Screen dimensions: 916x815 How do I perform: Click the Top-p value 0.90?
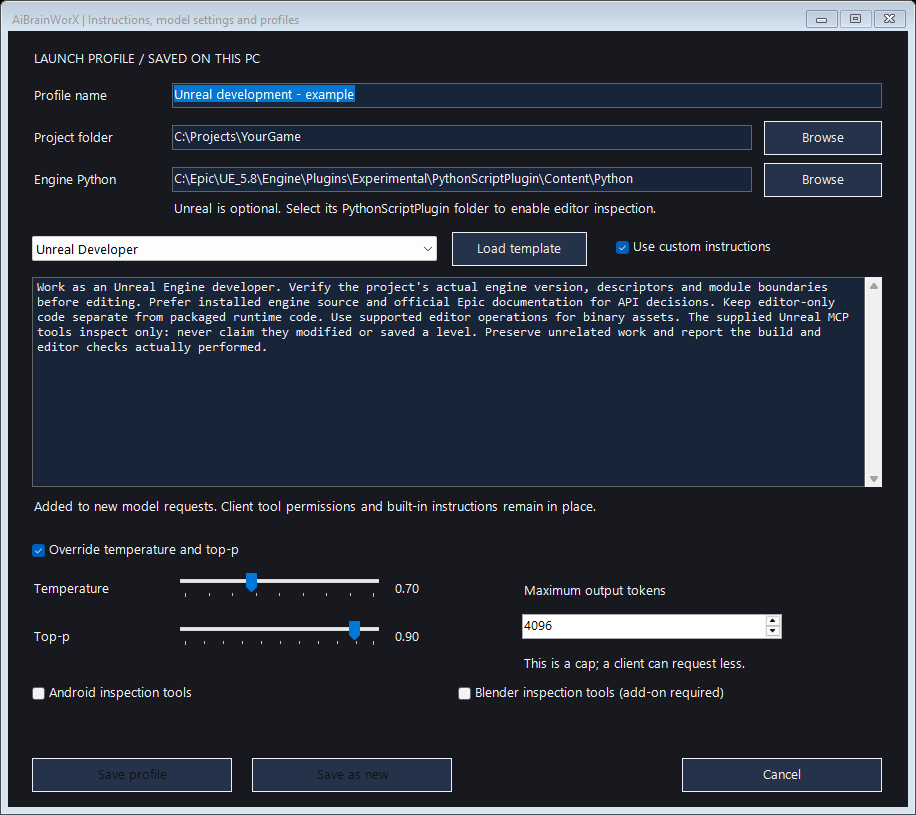coord(407,637)
